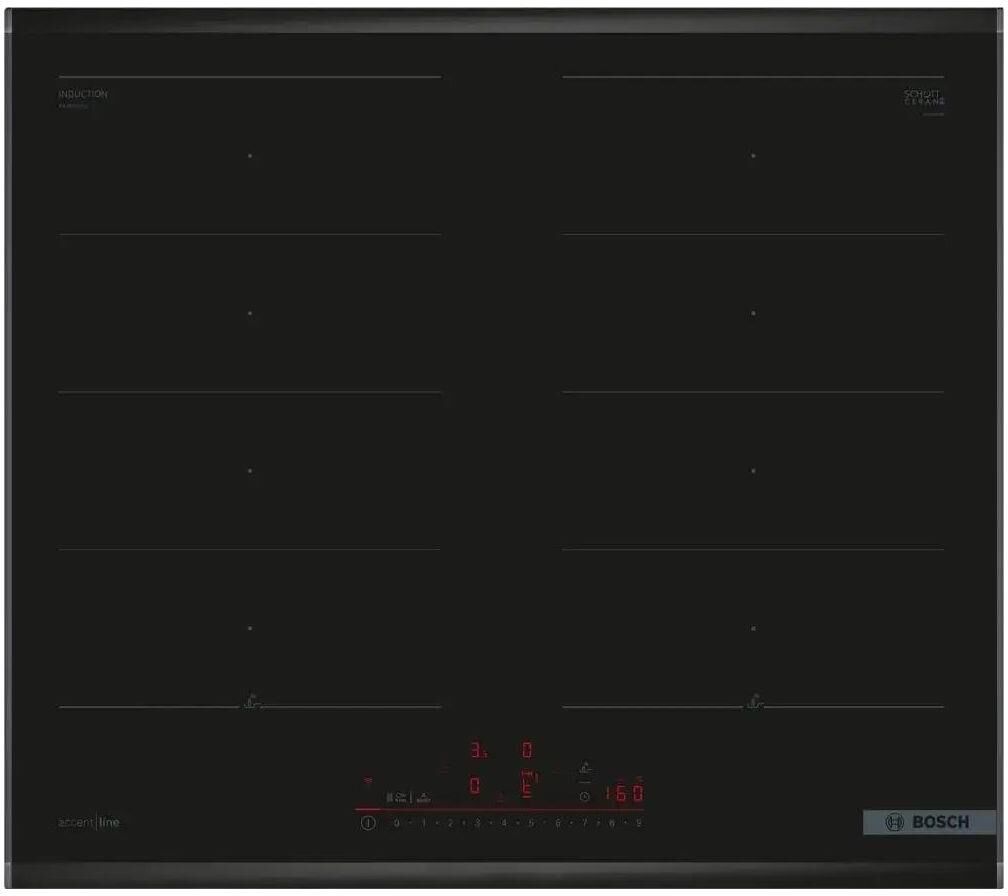Tap the frying sensor pan icon

click(585, 771)
